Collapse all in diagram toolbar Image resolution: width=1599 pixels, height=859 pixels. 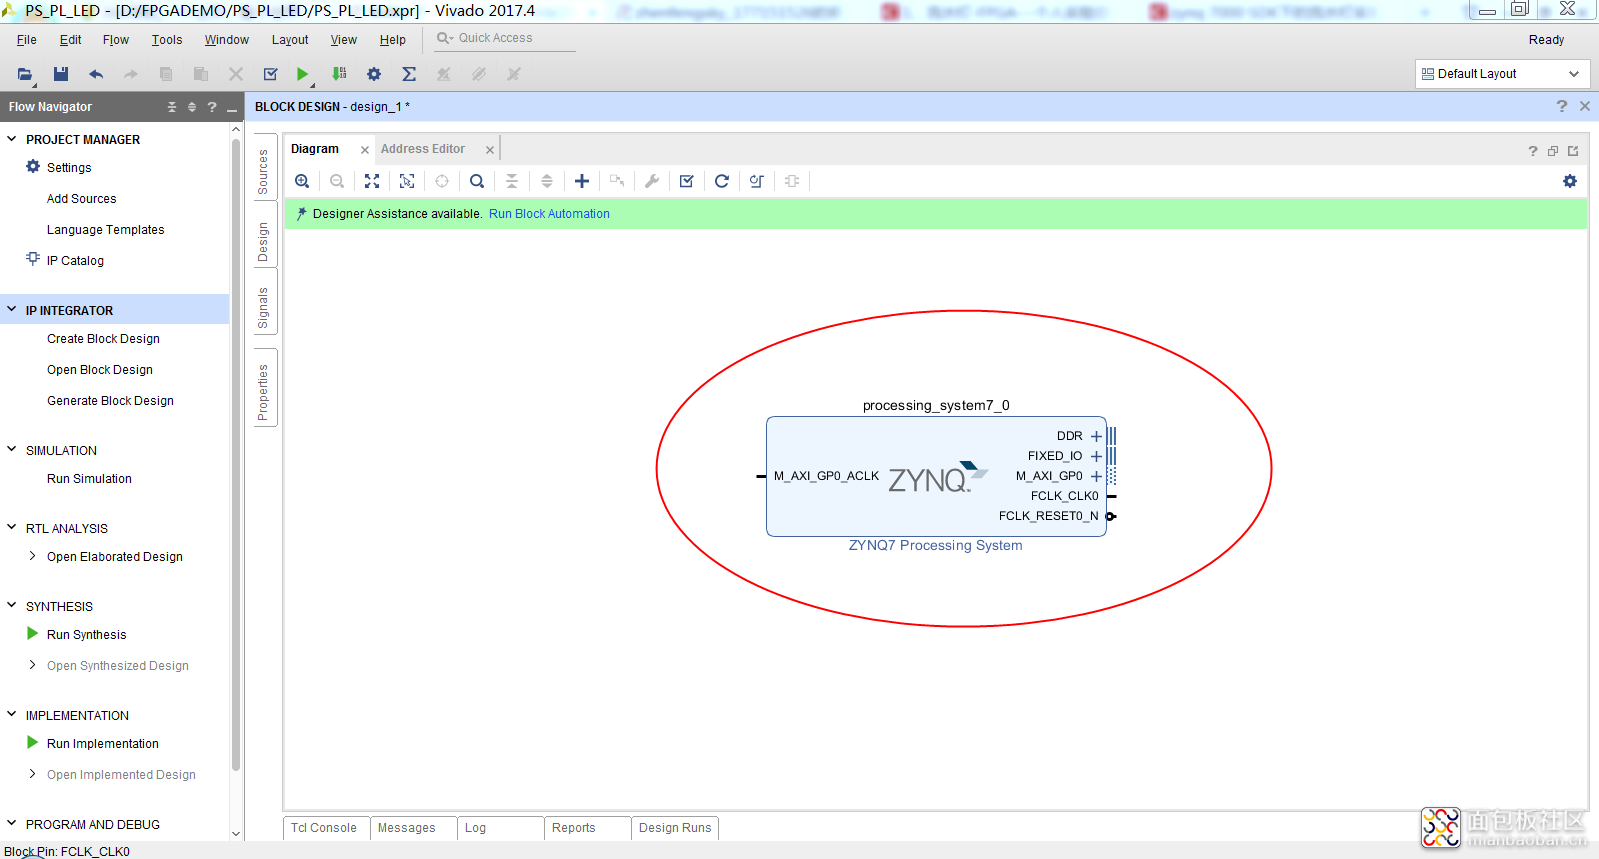tap(512, 181)
